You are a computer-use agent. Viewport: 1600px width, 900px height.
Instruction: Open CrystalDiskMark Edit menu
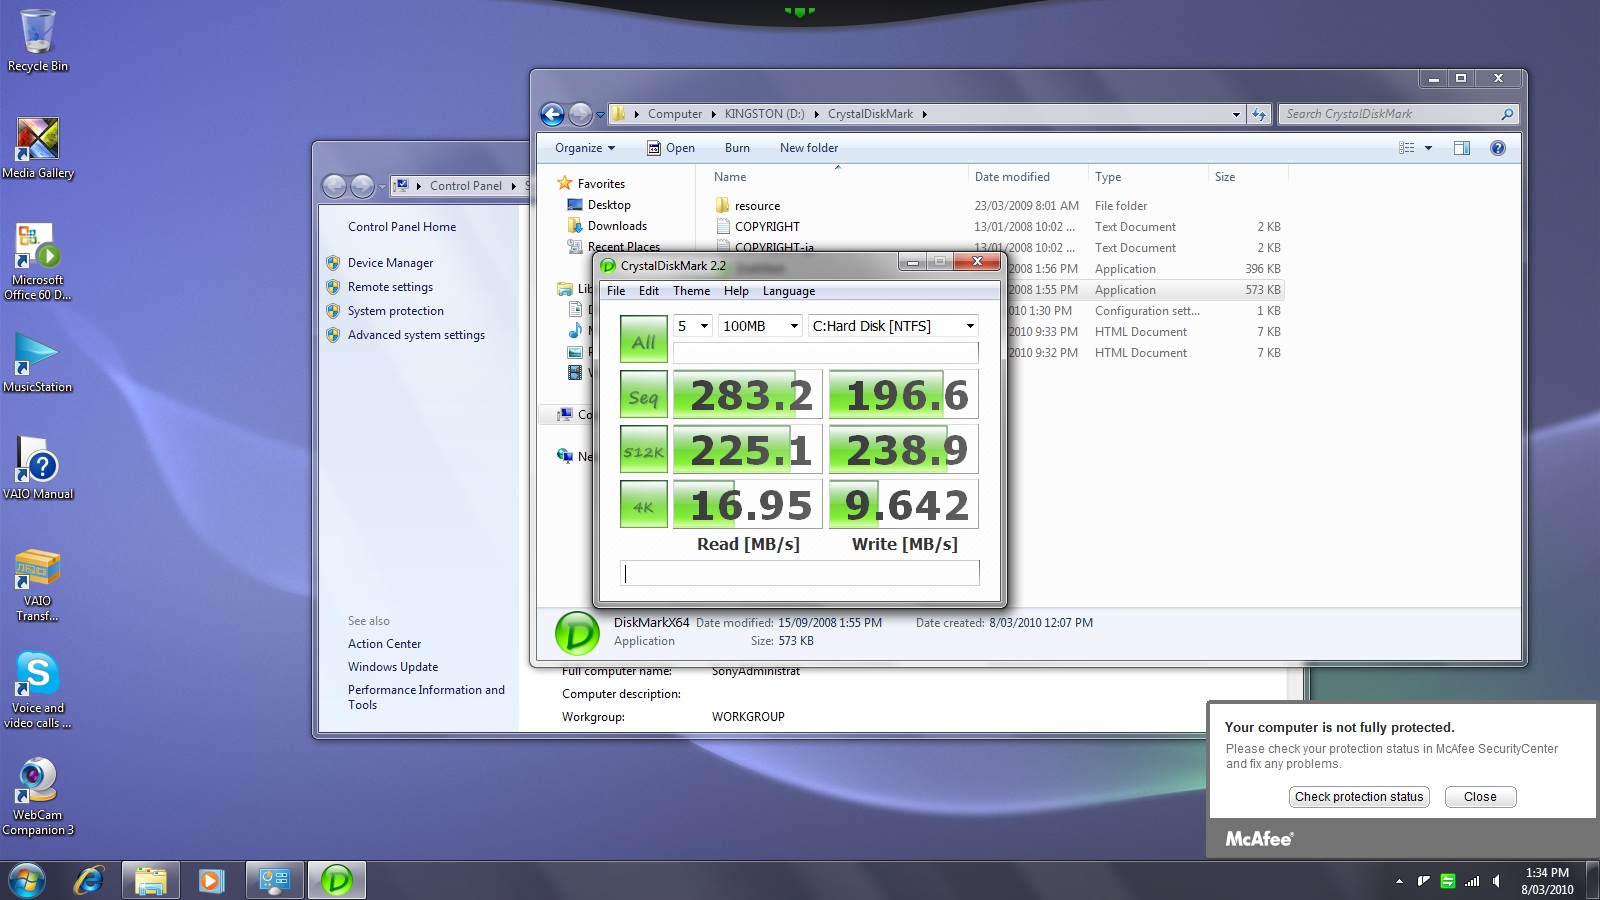click(x=649, y=291)
